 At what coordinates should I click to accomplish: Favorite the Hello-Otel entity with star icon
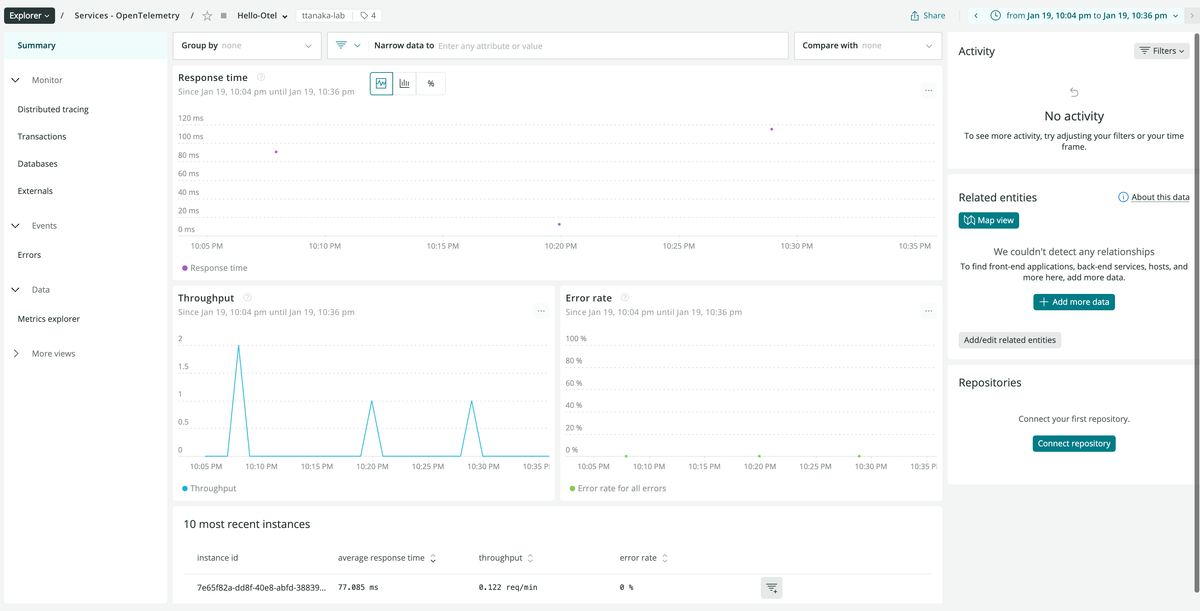tap(207, 16)
